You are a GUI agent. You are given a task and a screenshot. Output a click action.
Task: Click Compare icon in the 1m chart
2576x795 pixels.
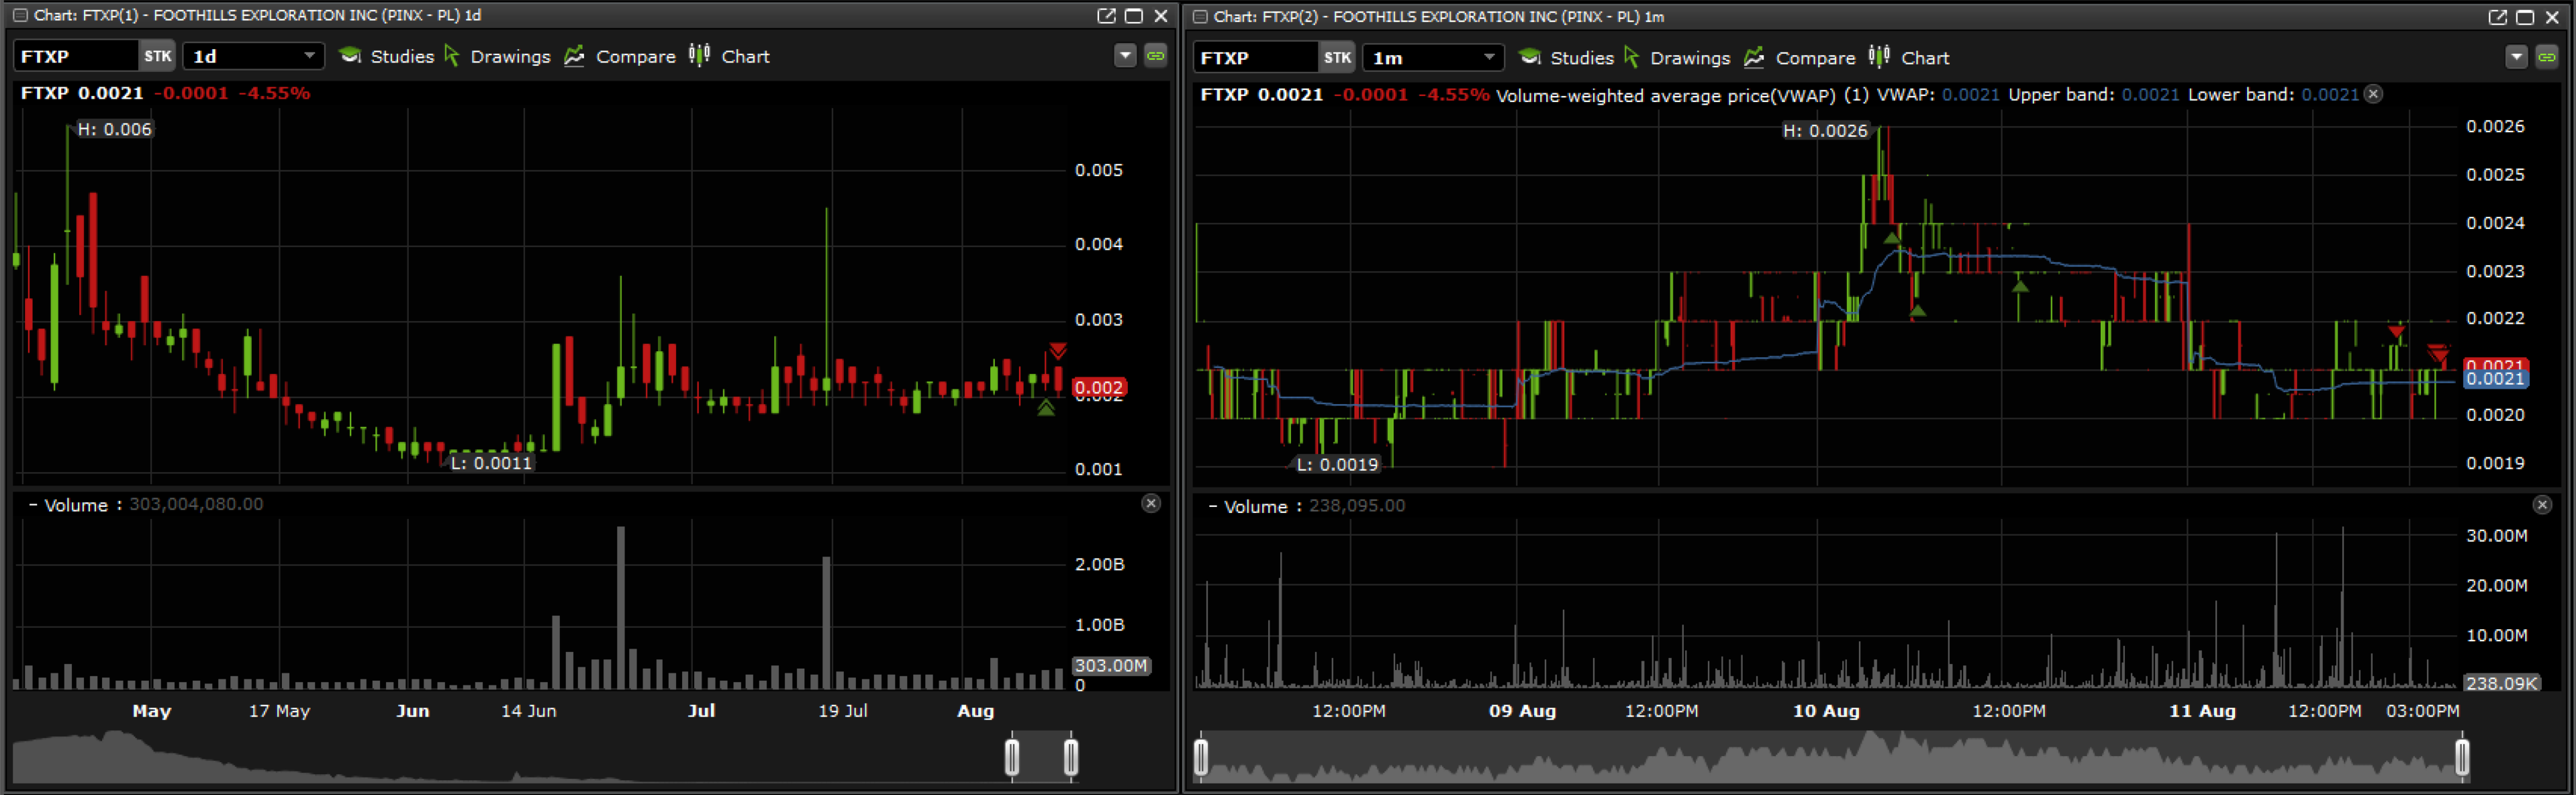1754,58
